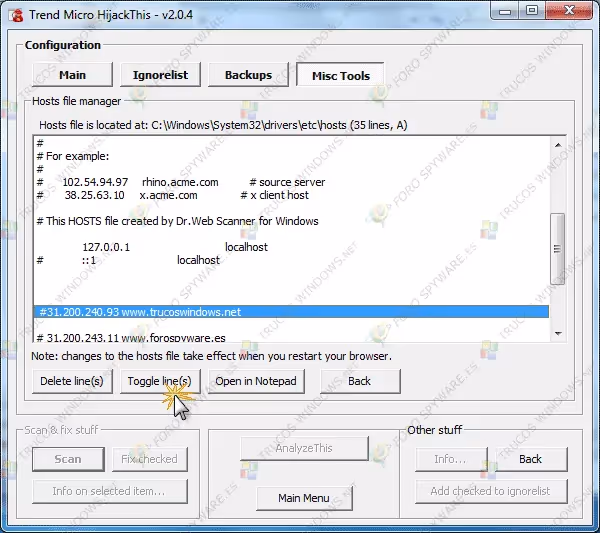600x533 pixels.
Task: Click the Scan button
Action: [x=68, y=459]
